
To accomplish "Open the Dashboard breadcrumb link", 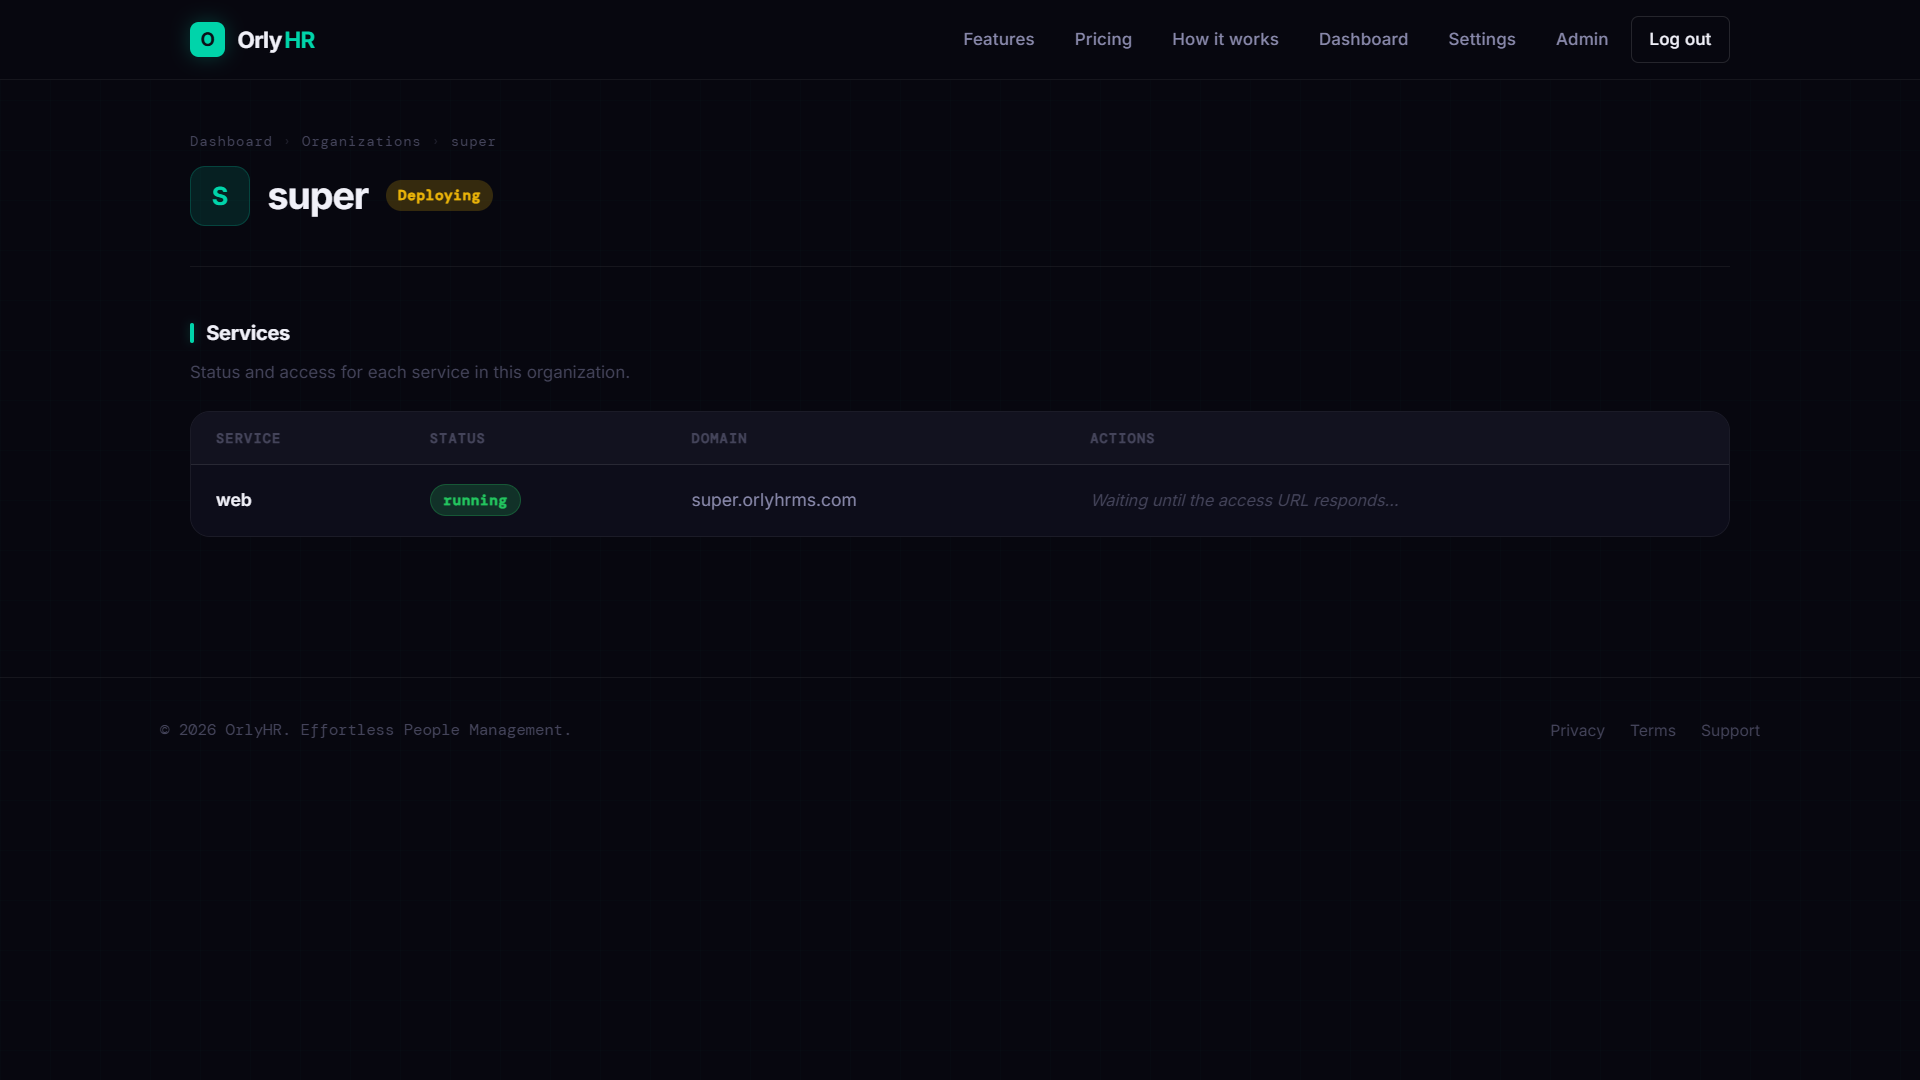I will [x=230, y=141].
